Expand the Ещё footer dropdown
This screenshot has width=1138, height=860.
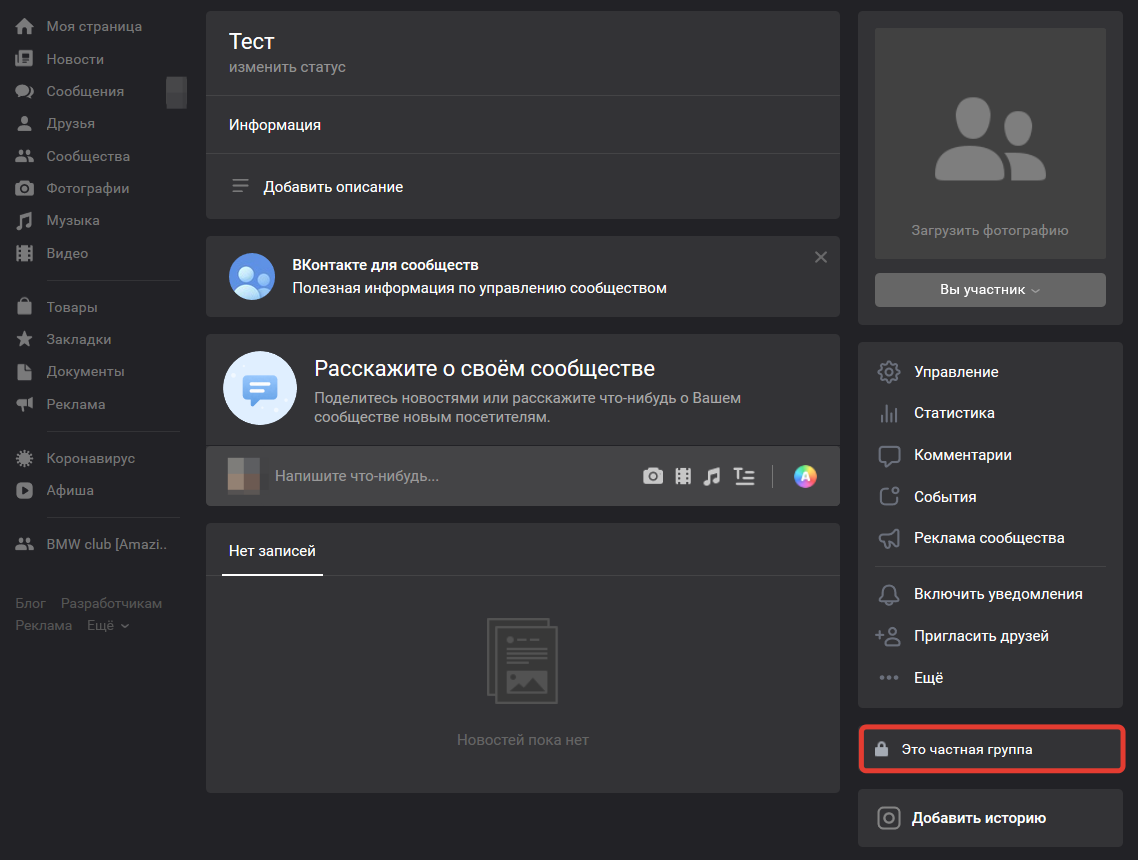[108, 626]
